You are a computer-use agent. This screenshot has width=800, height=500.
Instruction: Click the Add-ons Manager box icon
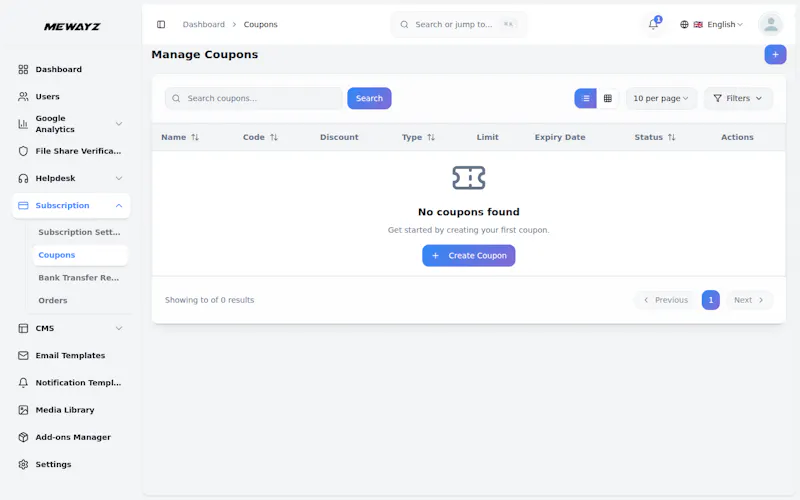[x=23, y=437]
